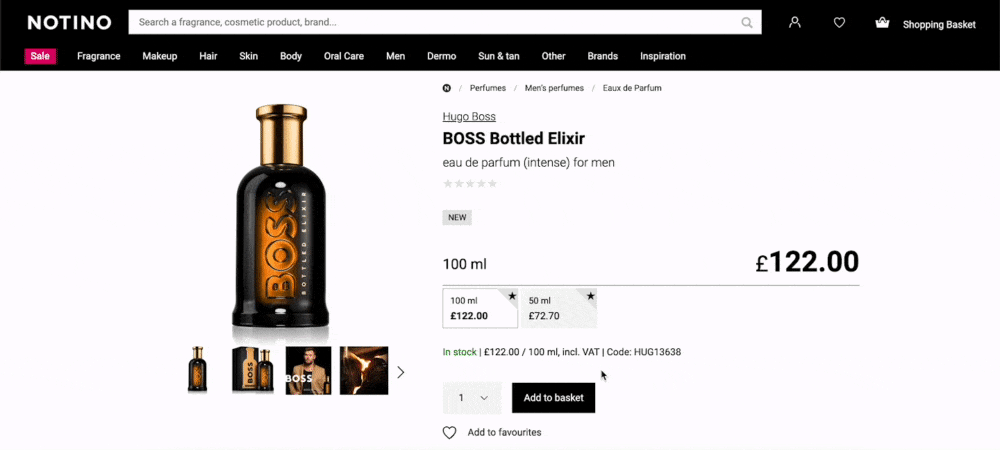
Task: Click the shopping basket icon
Action: 882,22
